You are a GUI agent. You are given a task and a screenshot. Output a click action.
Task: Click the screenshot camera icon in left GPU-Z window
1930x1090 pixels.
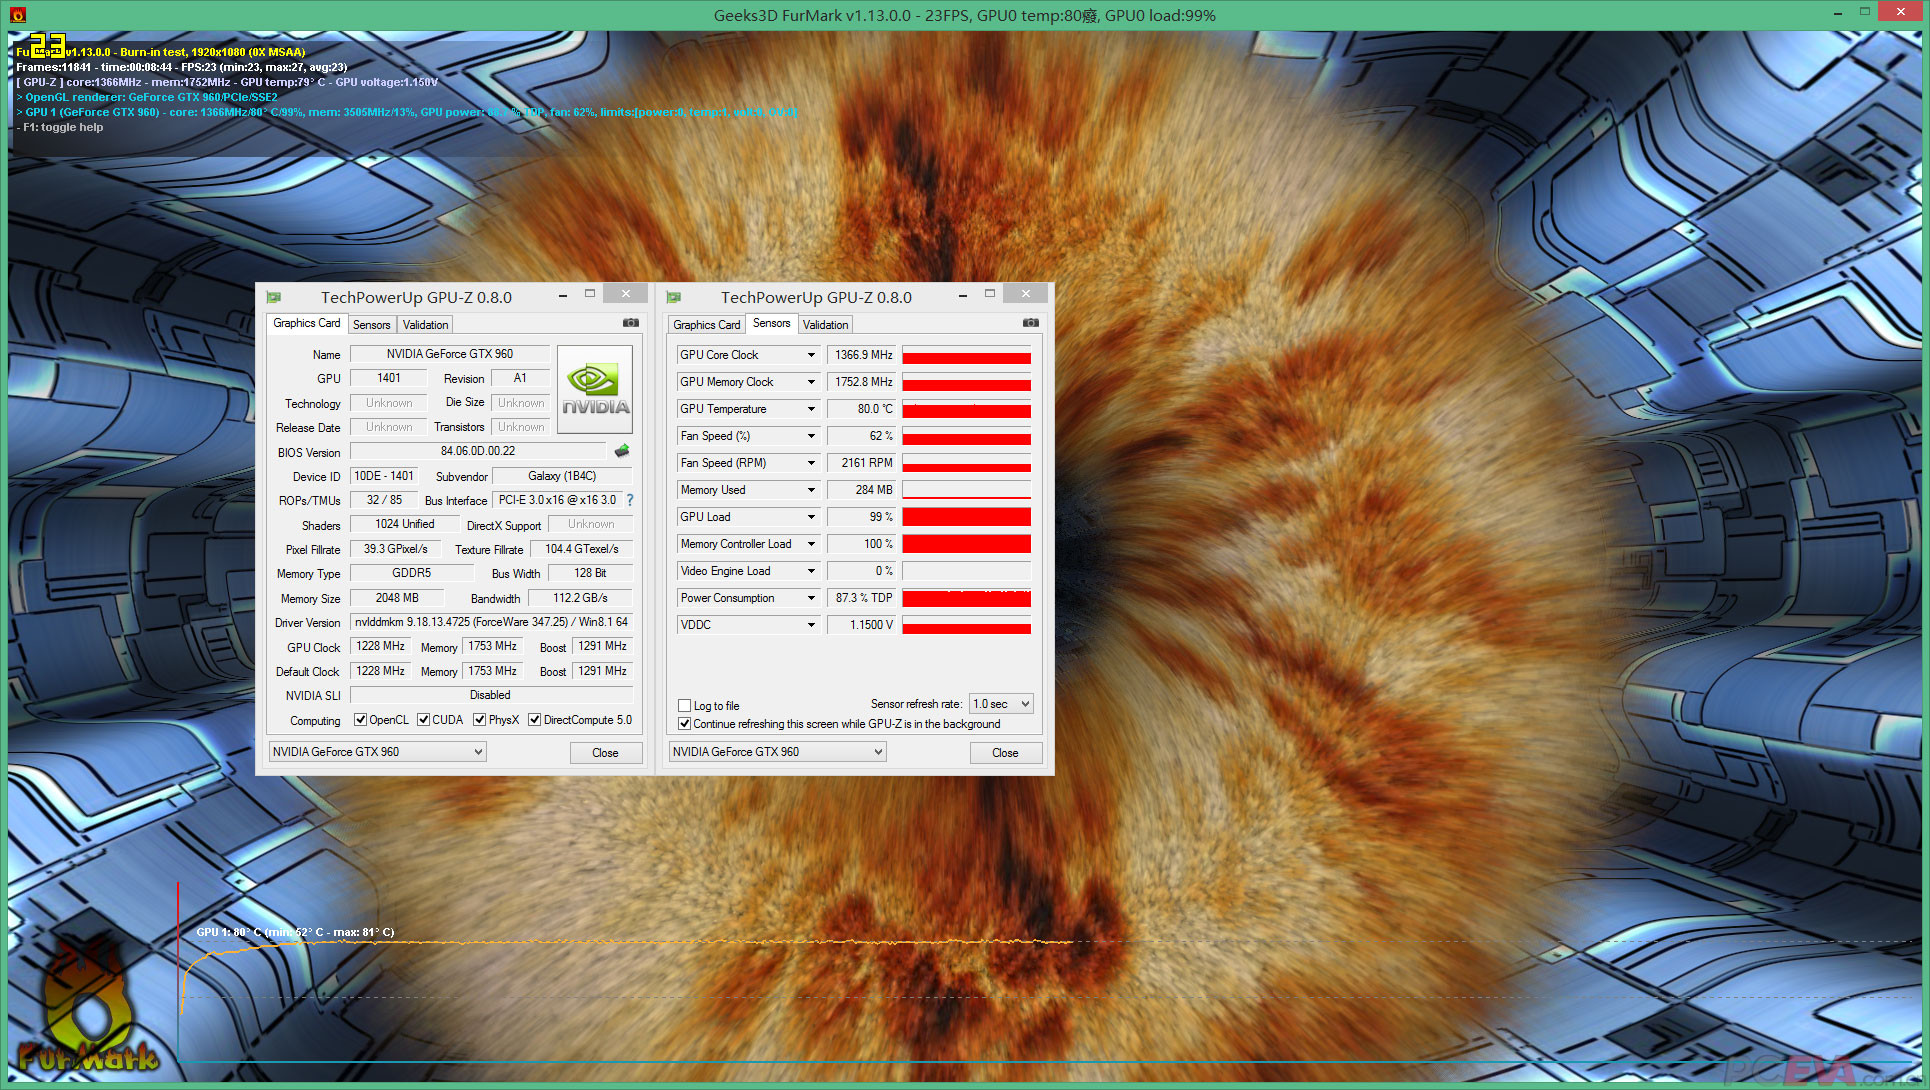631,323
